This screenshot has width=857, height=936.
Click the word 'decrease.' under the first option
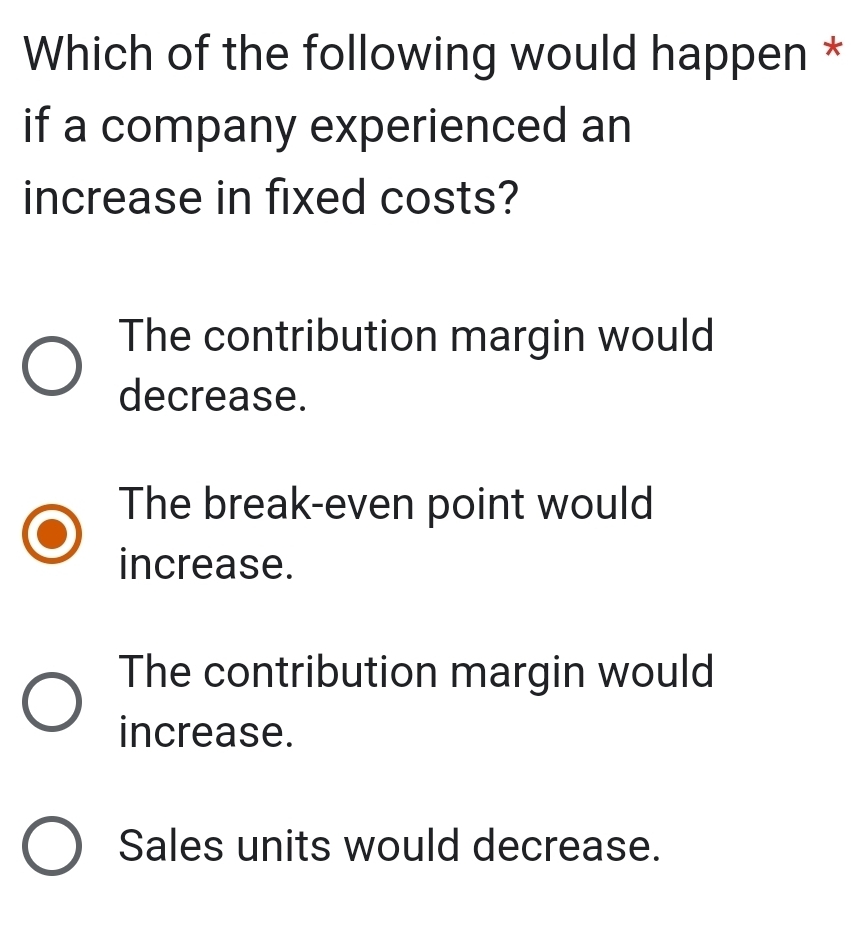212,396
